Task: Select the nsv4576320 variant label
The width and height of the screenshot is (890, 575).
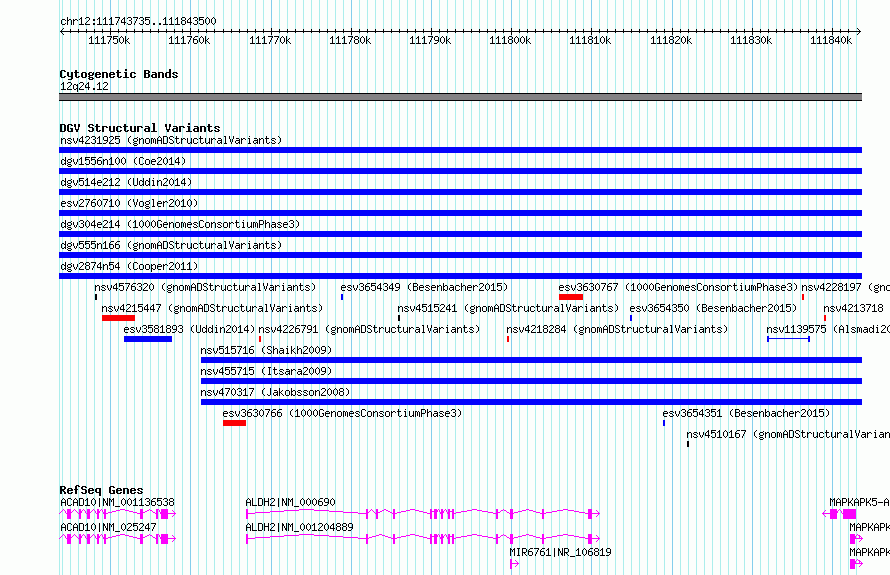Action: tap(205, 287)
